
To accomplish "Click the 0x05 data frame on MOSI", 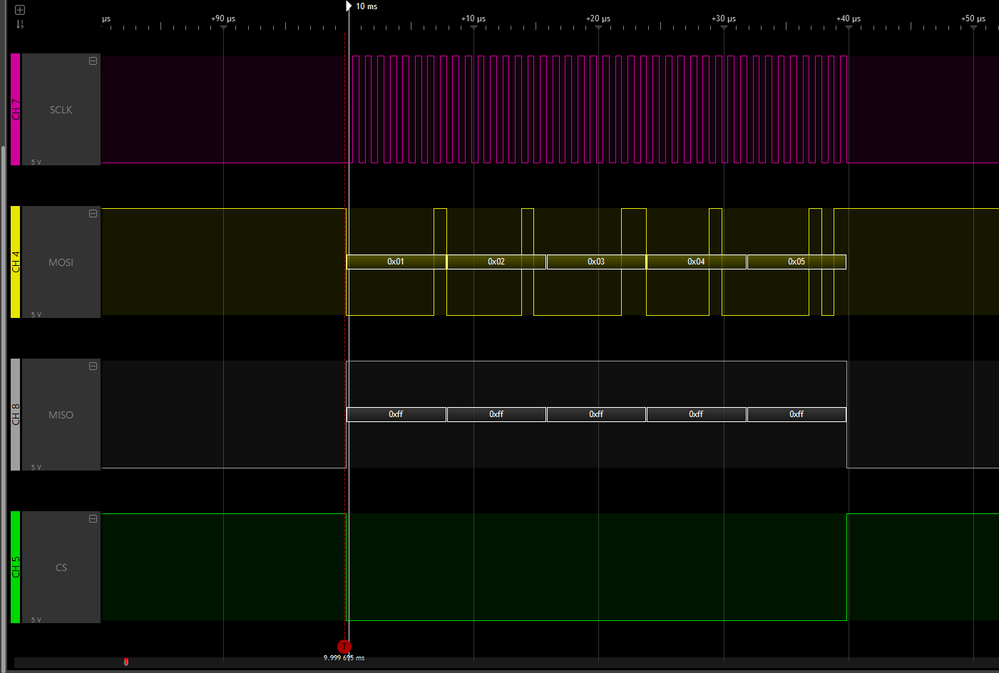I will pos(796,261).
